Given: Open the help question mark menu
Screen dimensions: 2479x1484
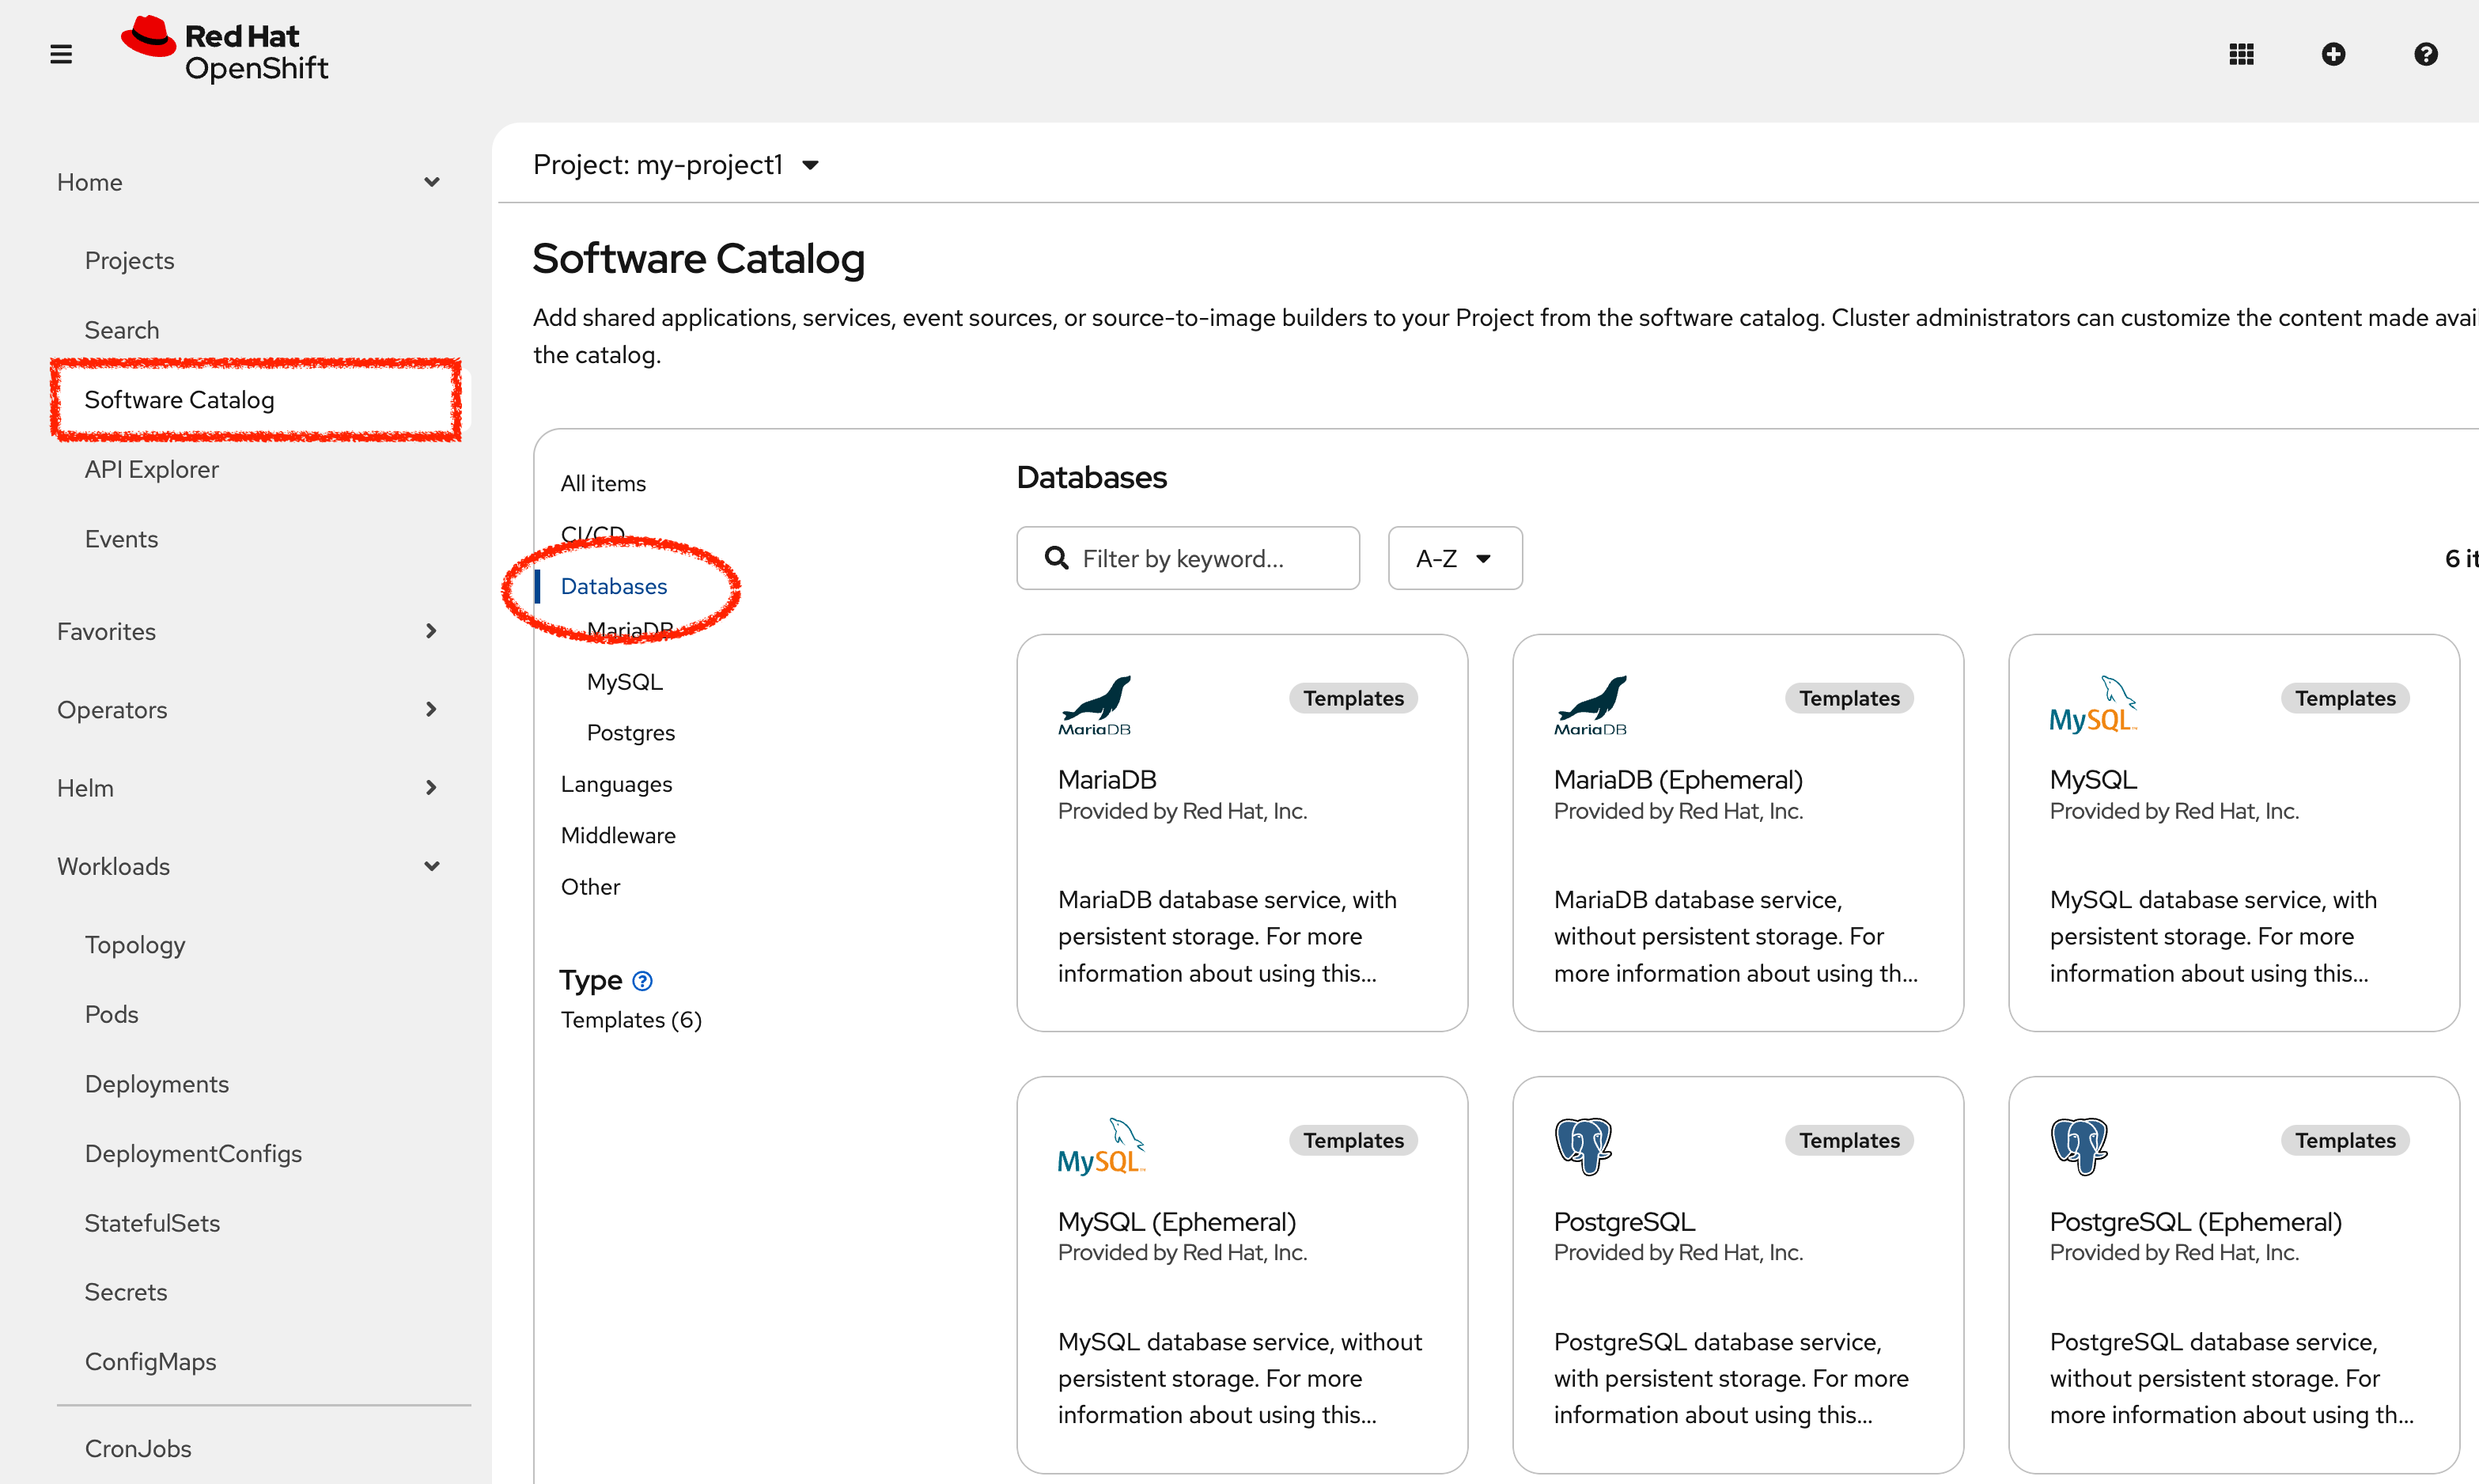Looking at the screenshot, I should tap(2425, 54).
